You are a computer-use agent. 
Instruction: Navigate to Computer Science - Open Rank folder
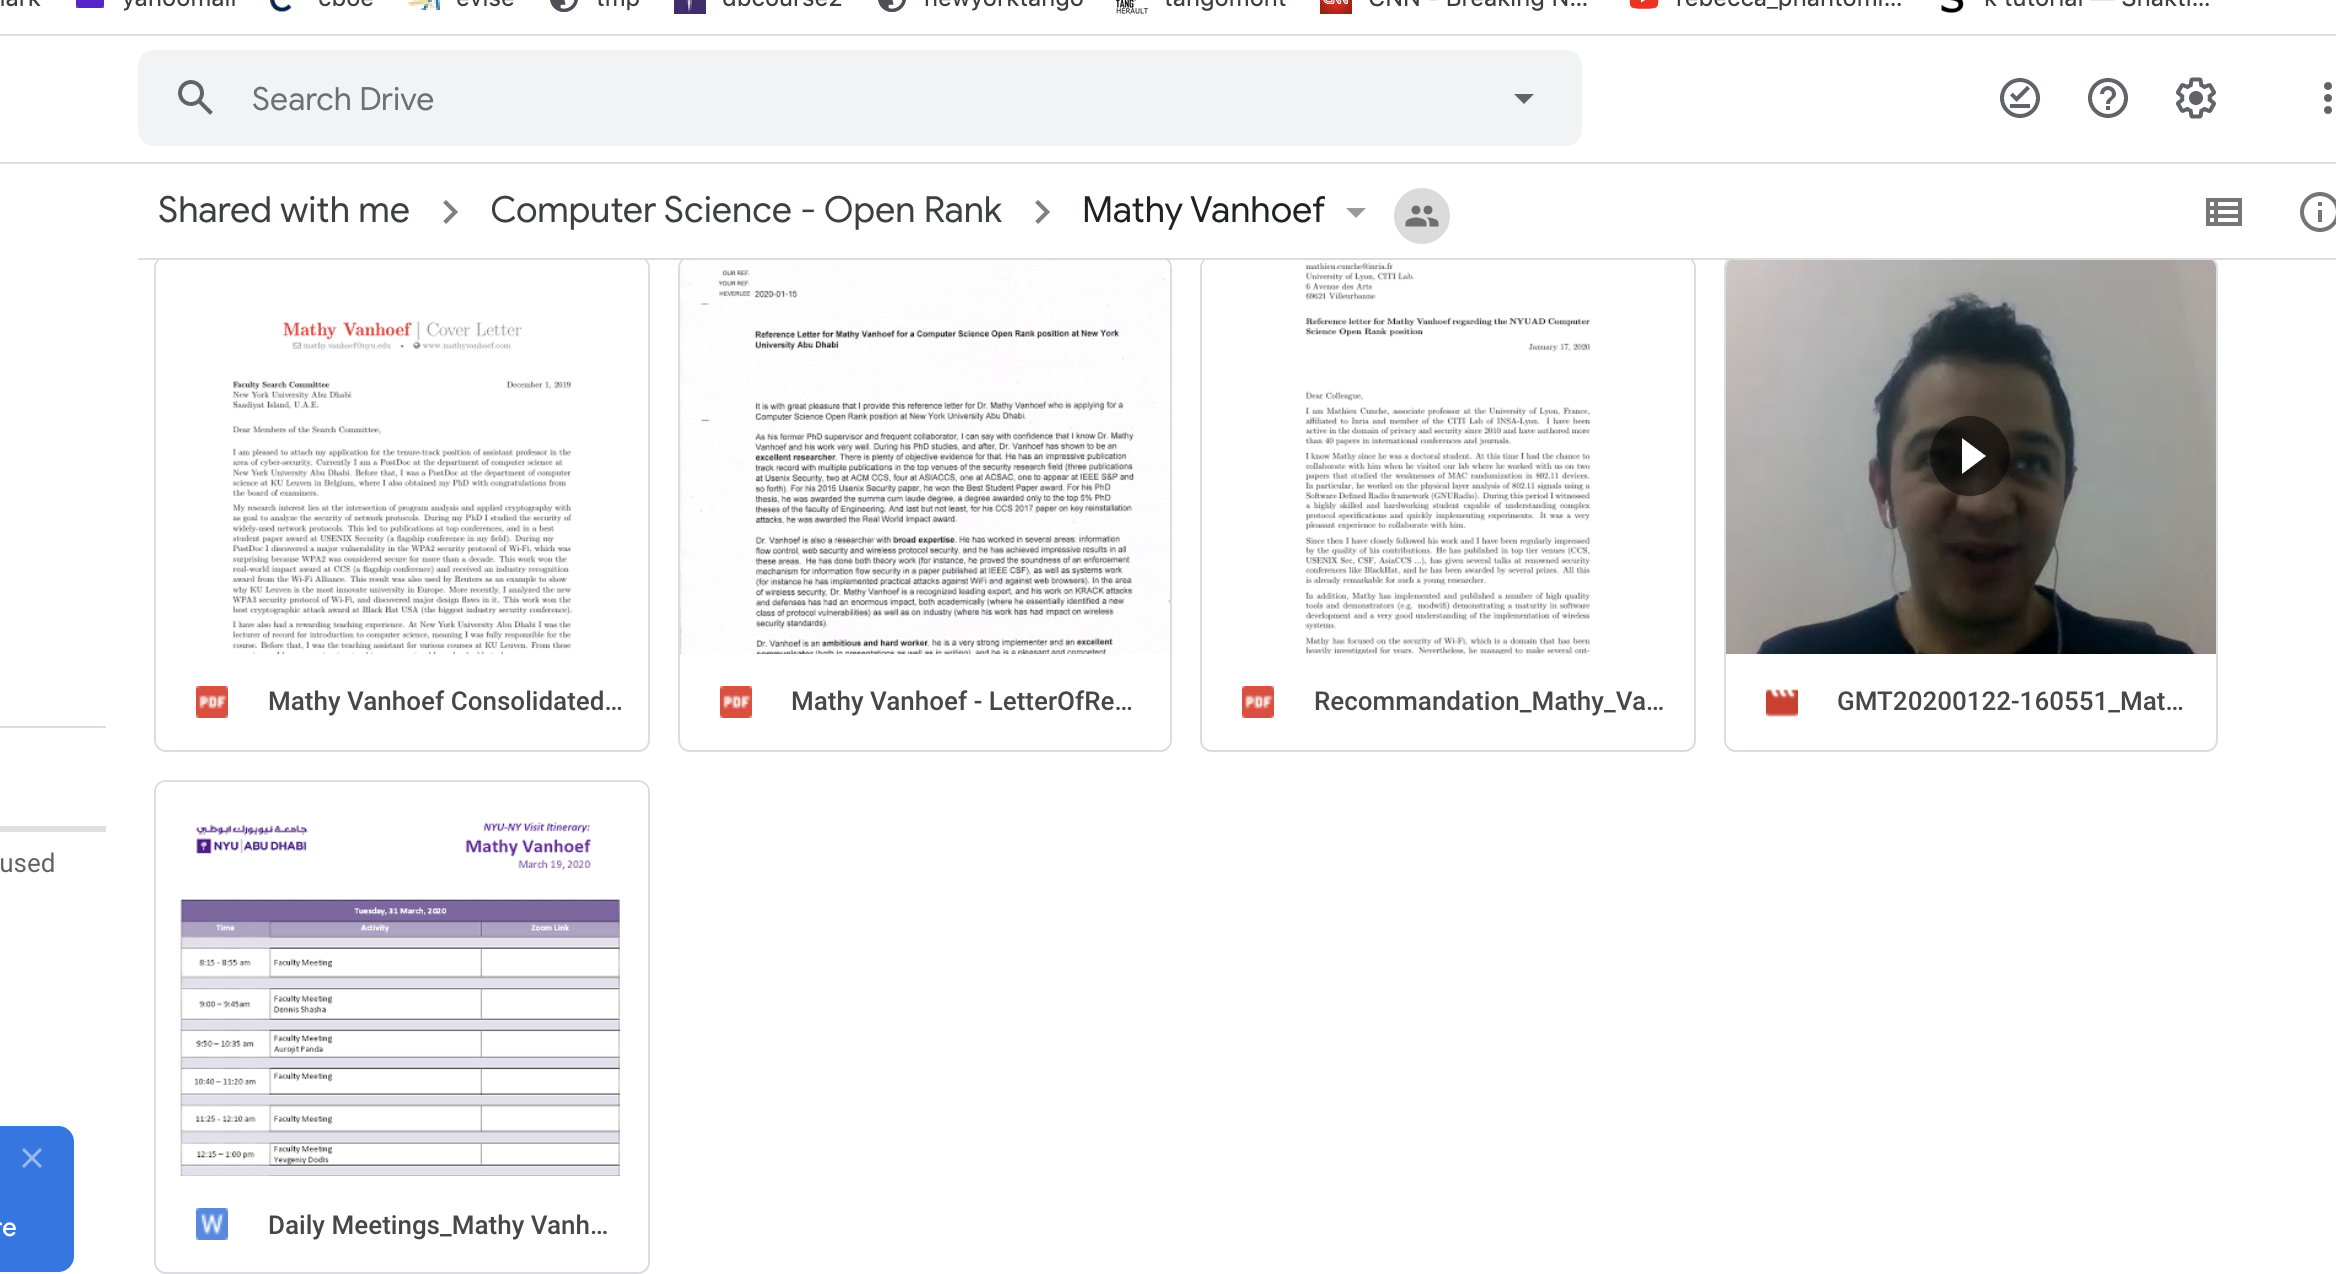(745, 211)
